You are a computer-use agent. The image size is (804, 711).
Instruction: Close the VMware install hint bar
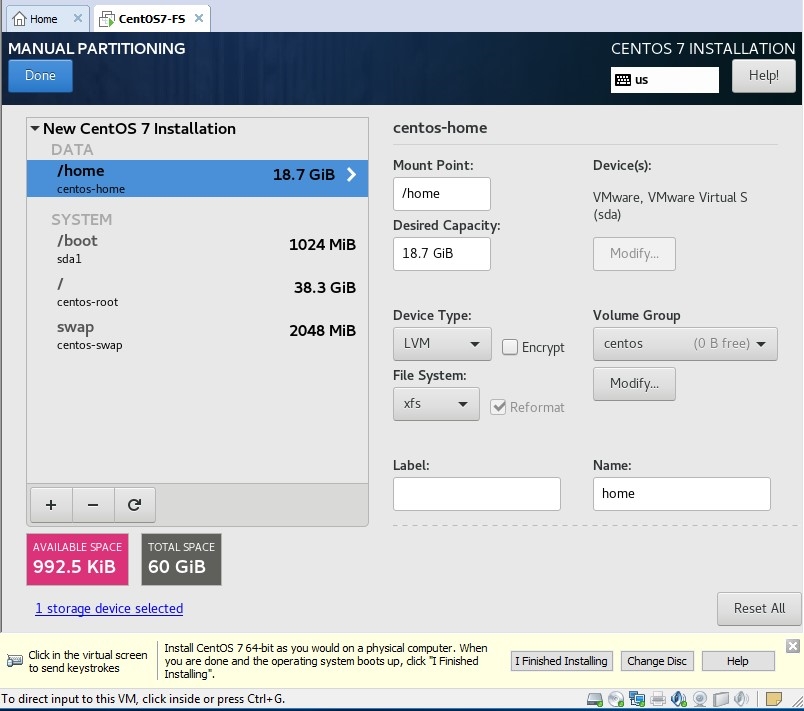792,646
